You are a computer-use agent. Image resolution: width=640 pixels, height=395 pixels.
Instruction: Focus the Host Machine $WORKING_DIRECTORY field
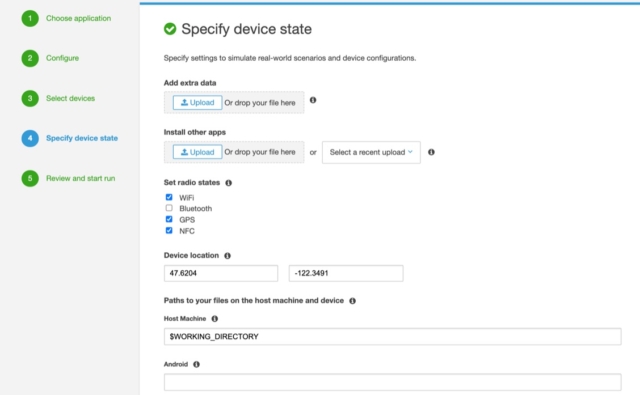(x=393, y=337)
